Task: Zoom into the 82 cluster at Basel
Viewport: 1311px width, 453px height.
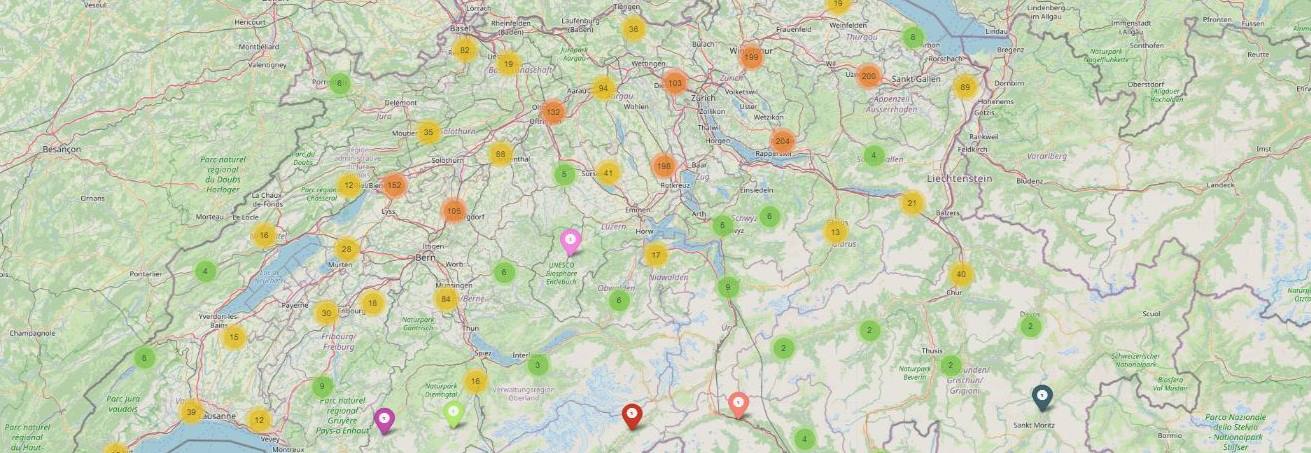Action: click(x=464, y=50)
